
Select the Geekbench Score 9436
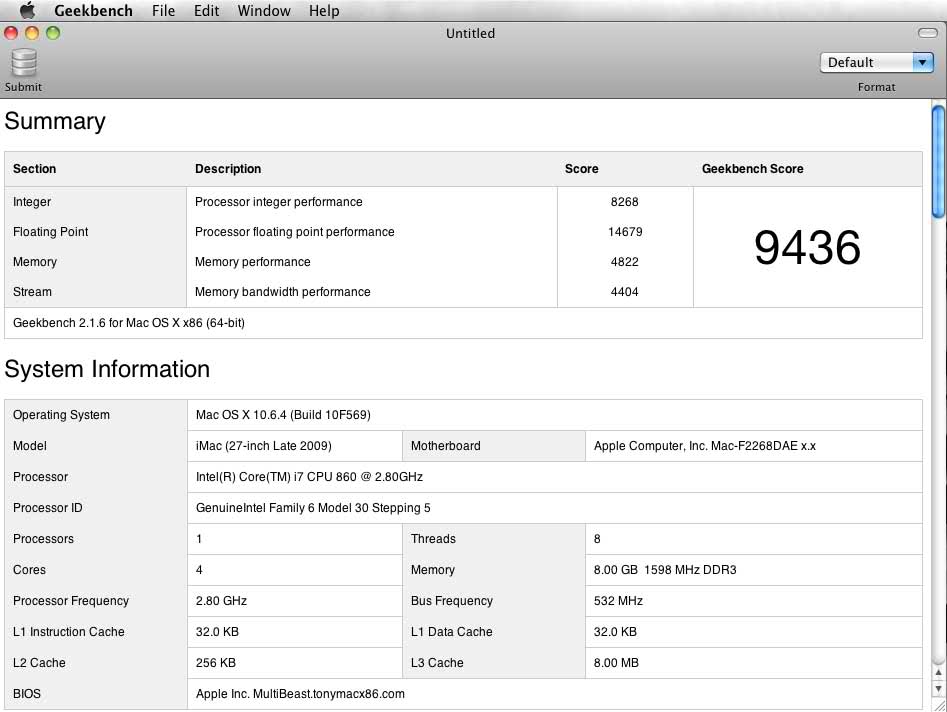point(807,248)
